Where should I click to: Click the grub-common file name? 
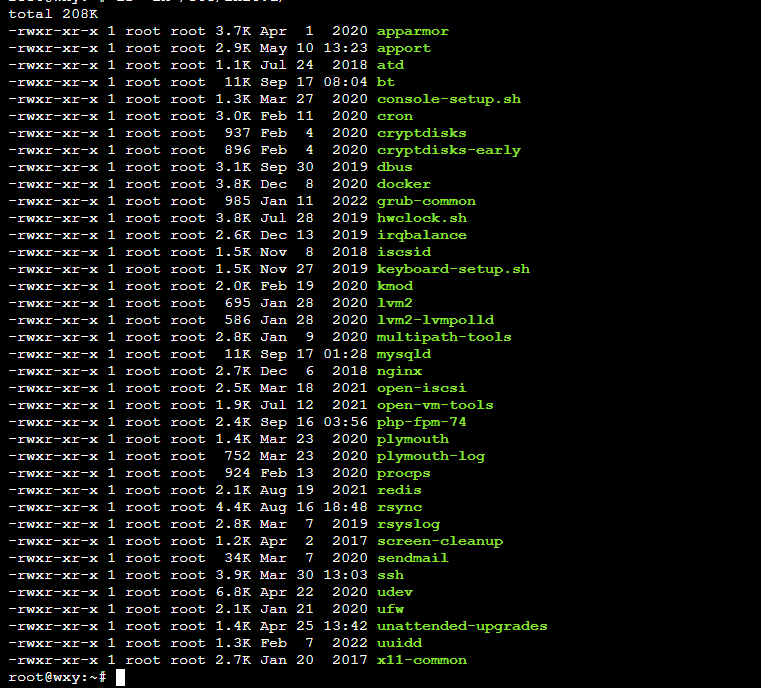pos(427,201)
